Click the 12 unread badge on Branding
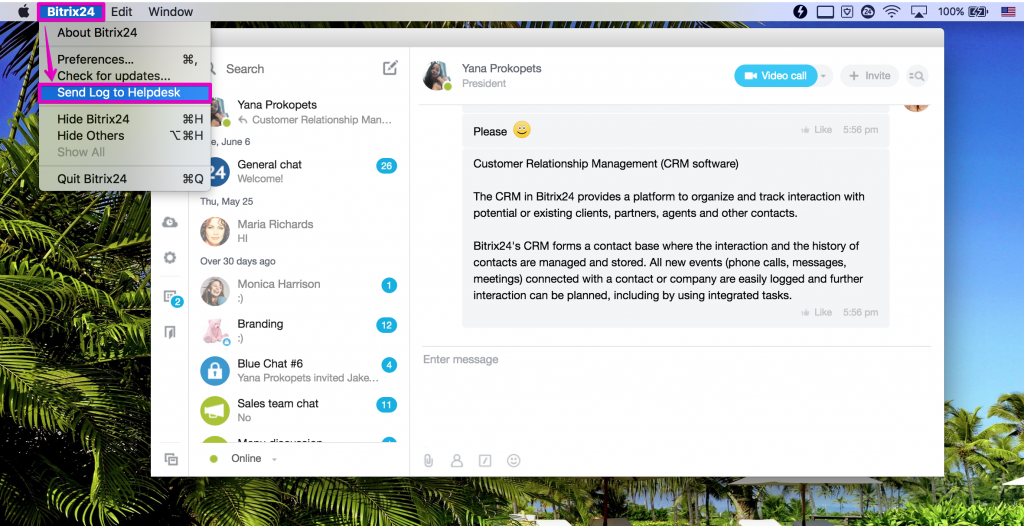This screenshot has width=1024, height=526. tap(387, 325)
